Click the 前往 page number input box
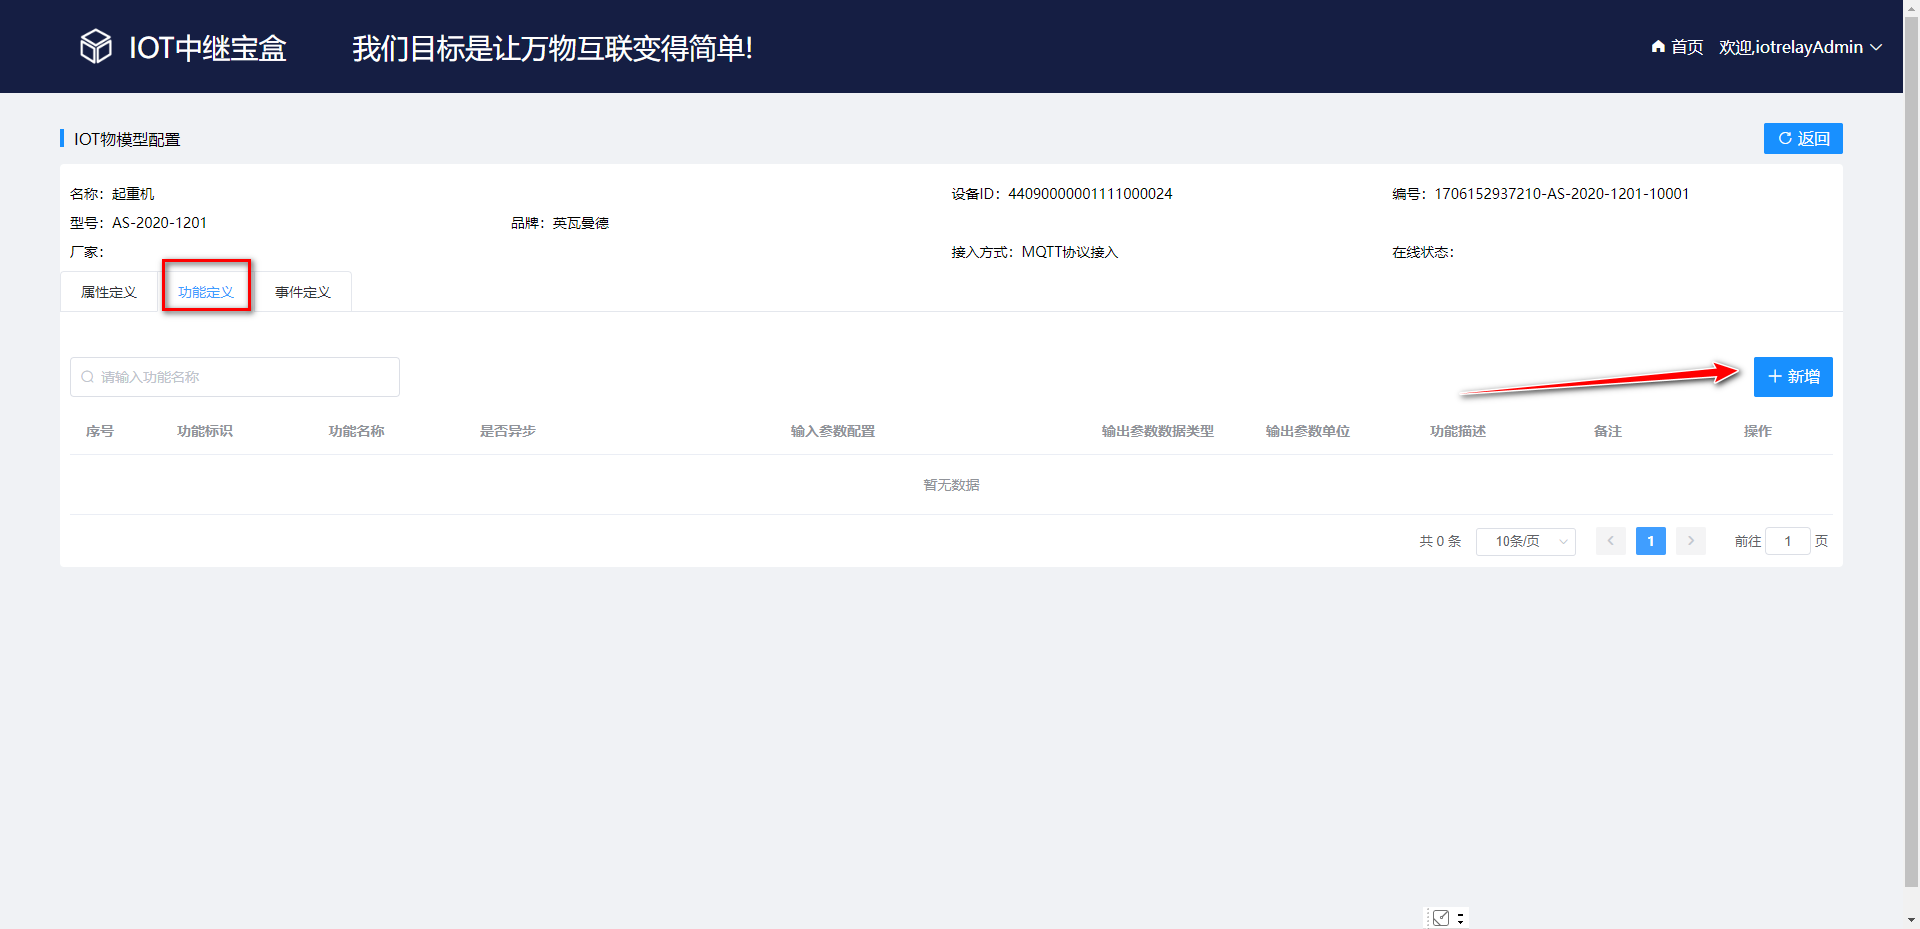 pos(1788,541)
